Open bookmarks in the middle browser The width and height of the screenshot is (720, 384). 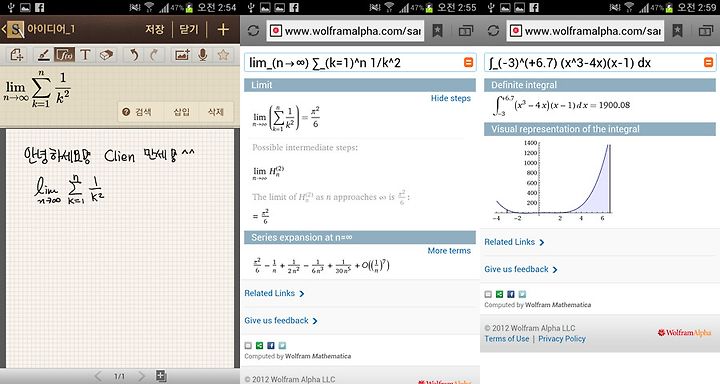[x=438, y=31]
